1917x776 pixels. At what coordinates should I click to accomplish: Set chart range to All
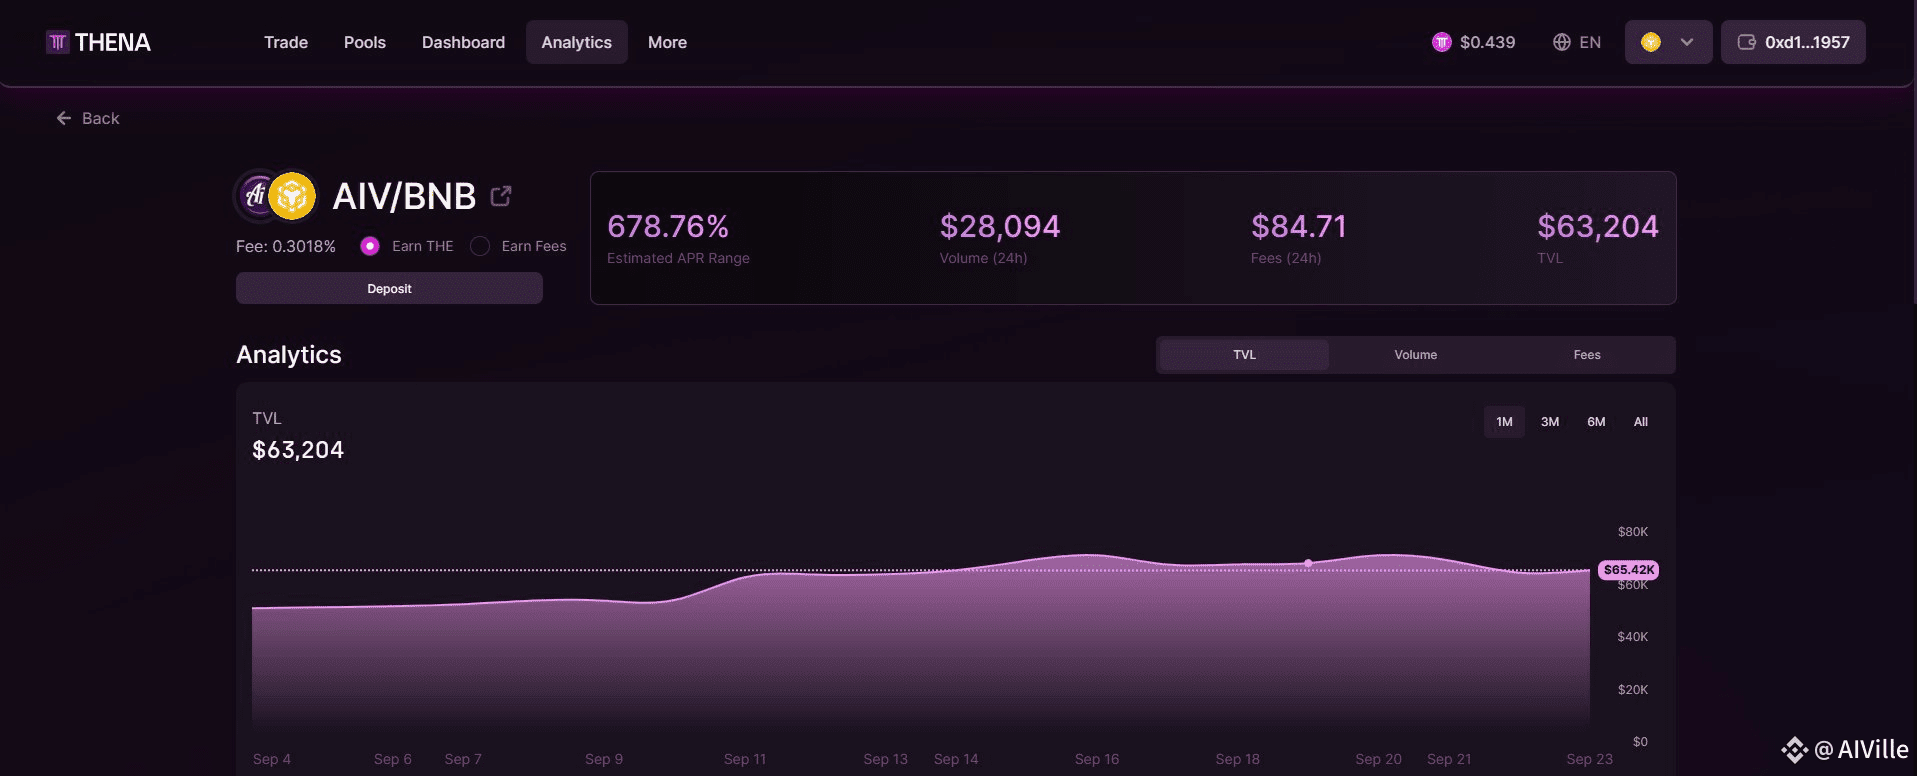[1641, 422]
